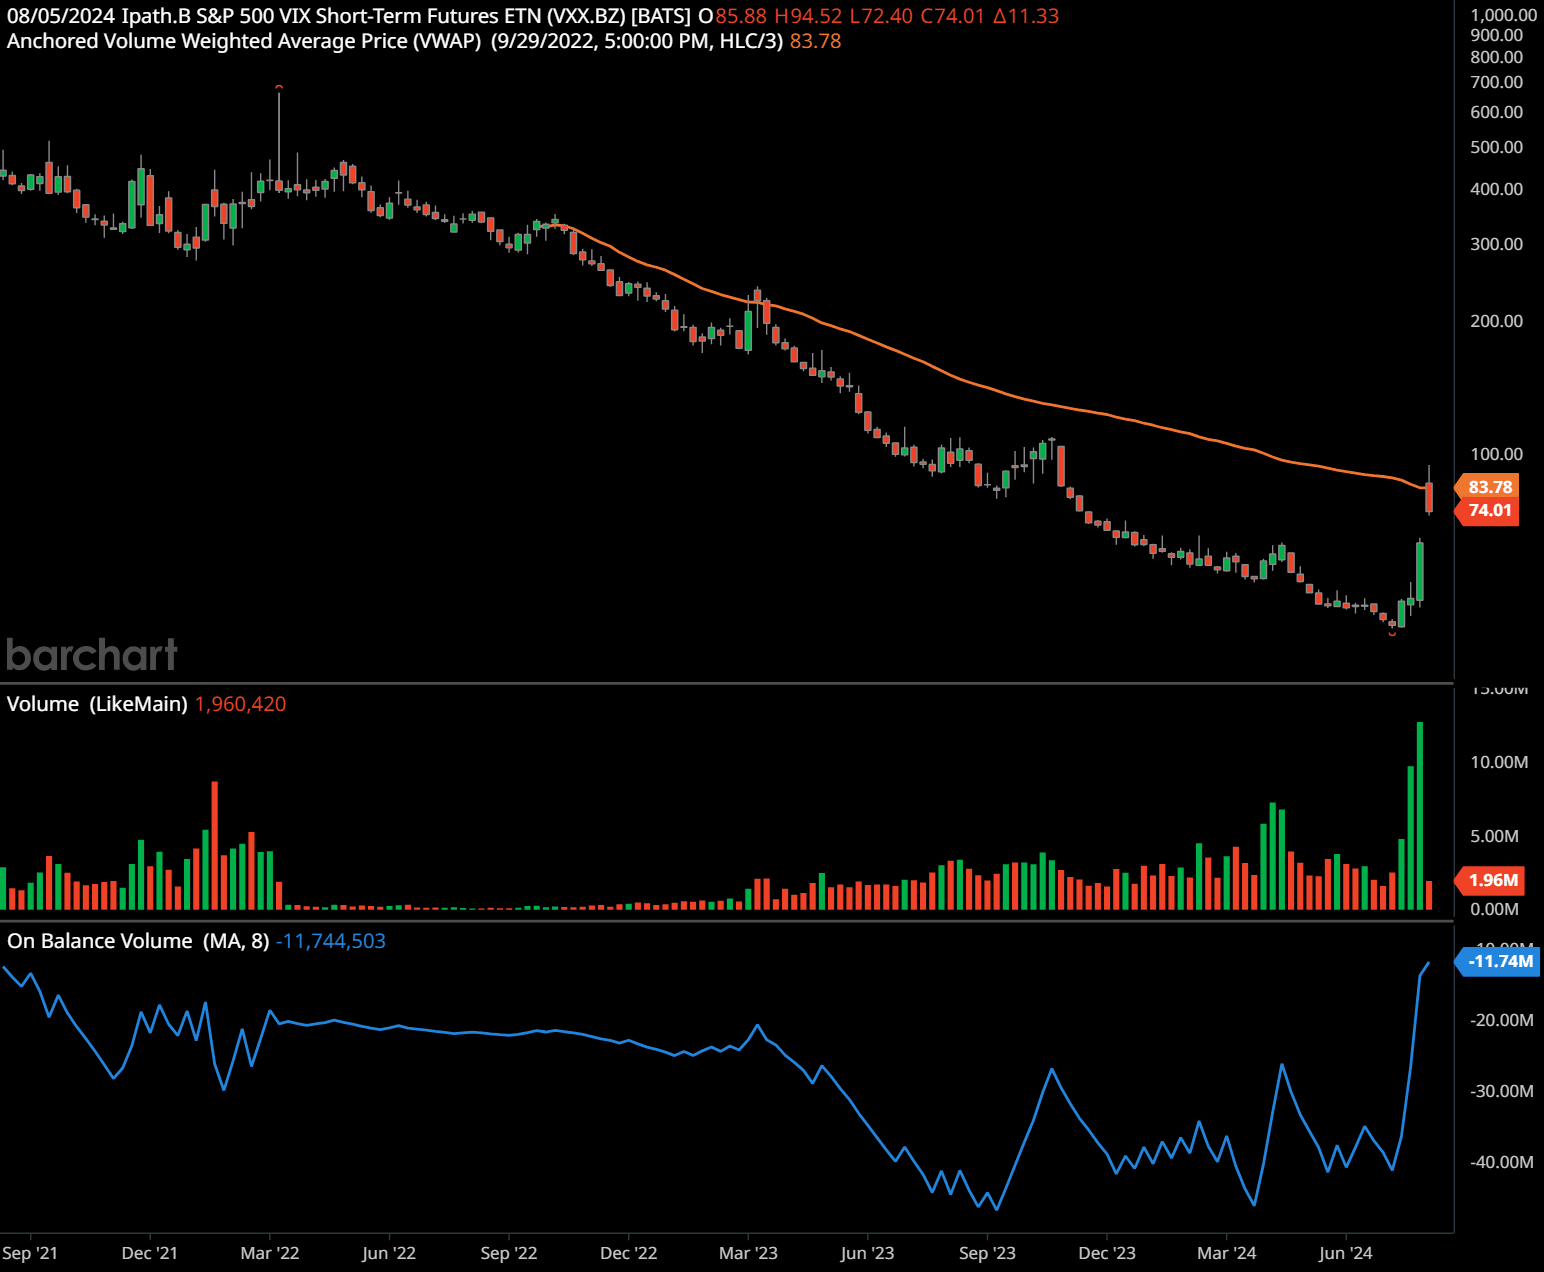This screenshot has height=1272, width=1544.
Task: Click the Jun '24 date axis label
Action: (1346, 1253)
